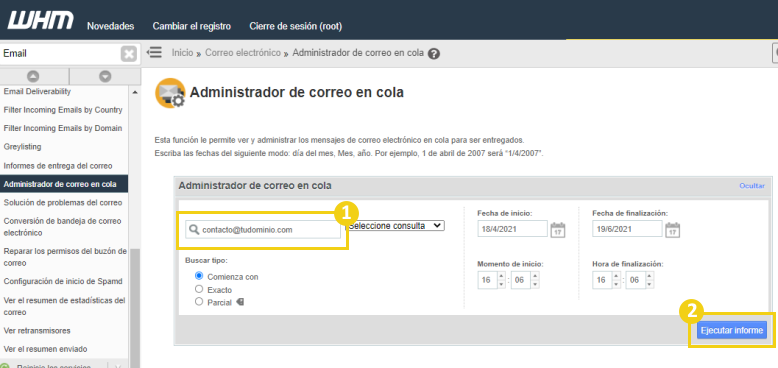Screen dimensions: 778x368
Task: Click the sidebar vertical scrollbar thumb
Action: pos(135,307)
